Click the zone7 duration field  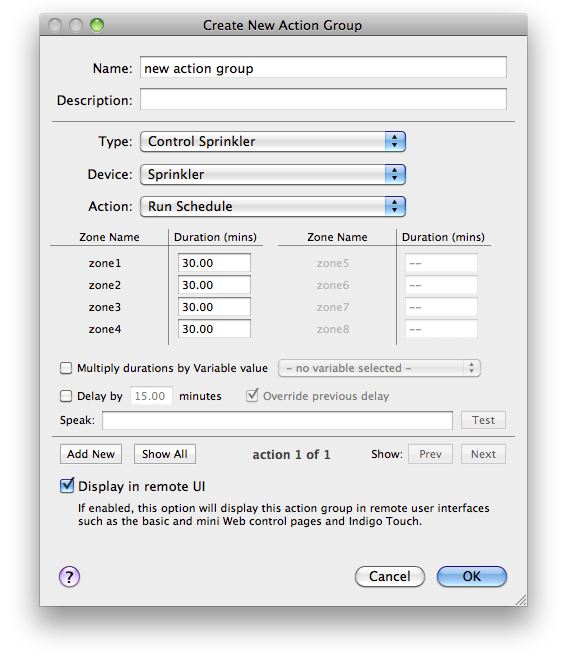(x=441, y=308)
